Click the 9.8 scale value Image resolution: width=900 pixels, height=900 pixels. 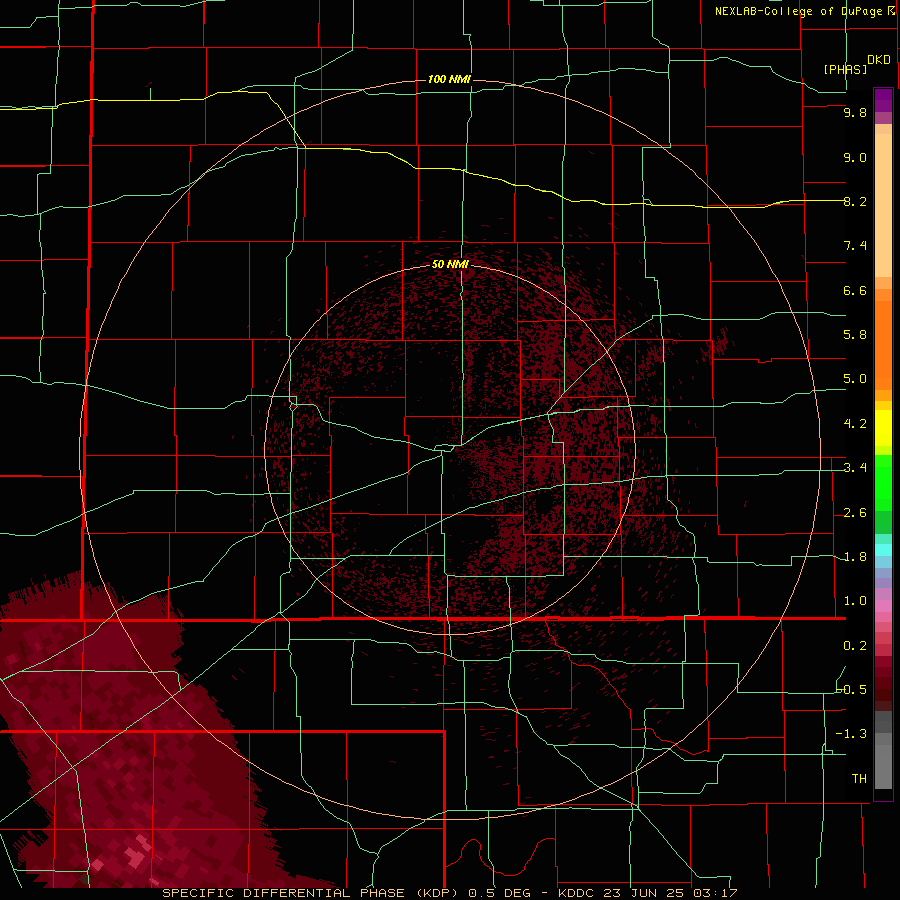(x=855, y=112)
